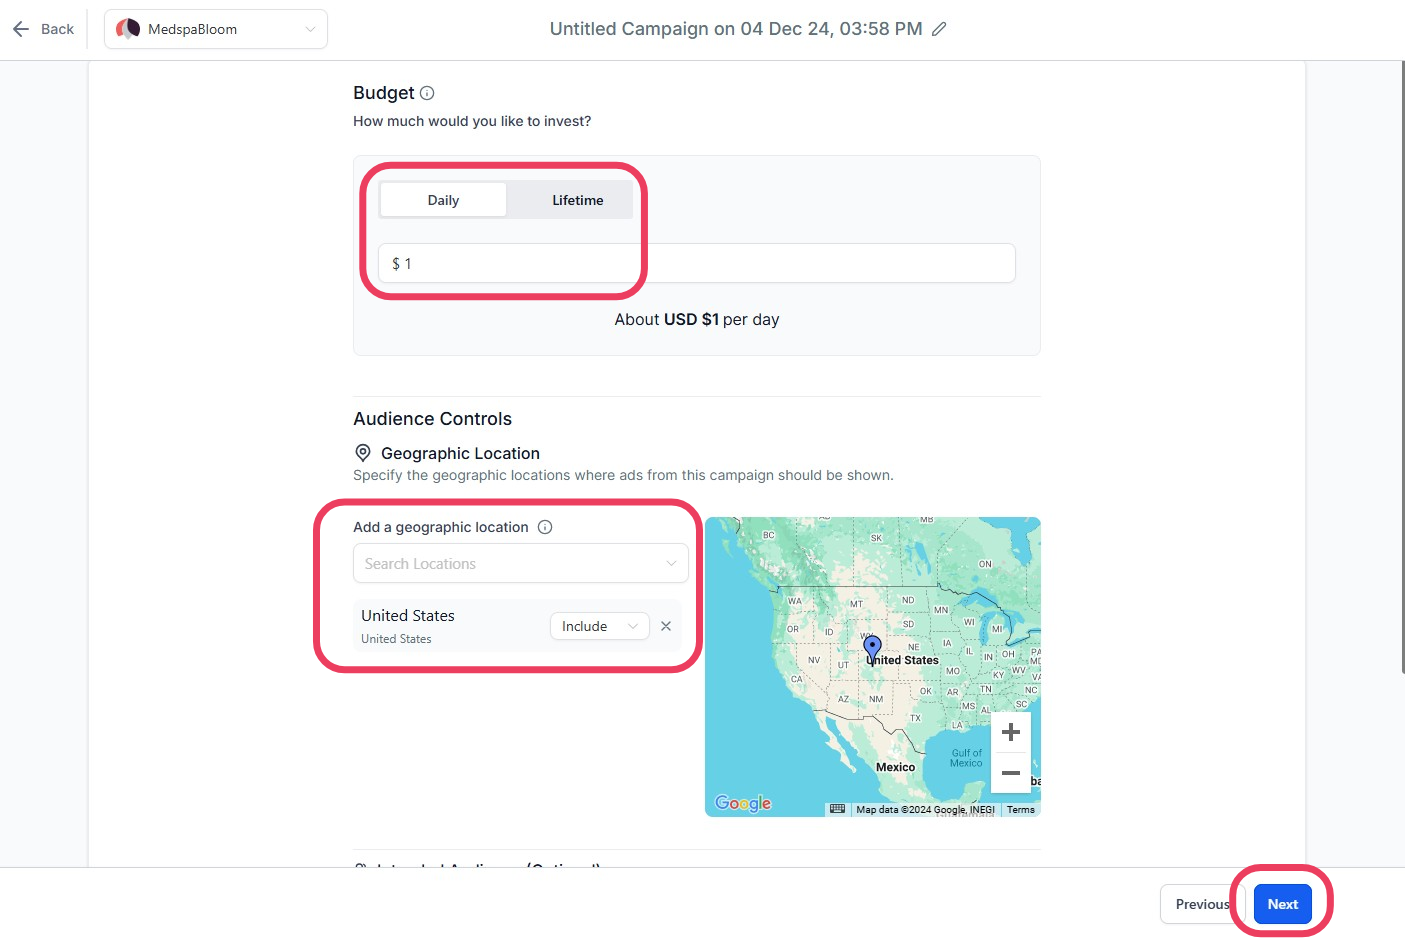This screenshot has width=1405, height=939.
Task: Click the map keyboard shortcuts icon
Action: pyautogui.click(x=838, y=809)
